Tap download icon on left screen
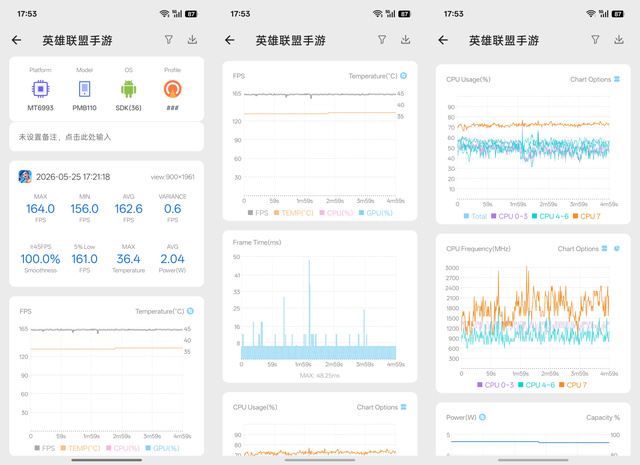Viewport: 640px width, 465px height. [x=192, y=40]
